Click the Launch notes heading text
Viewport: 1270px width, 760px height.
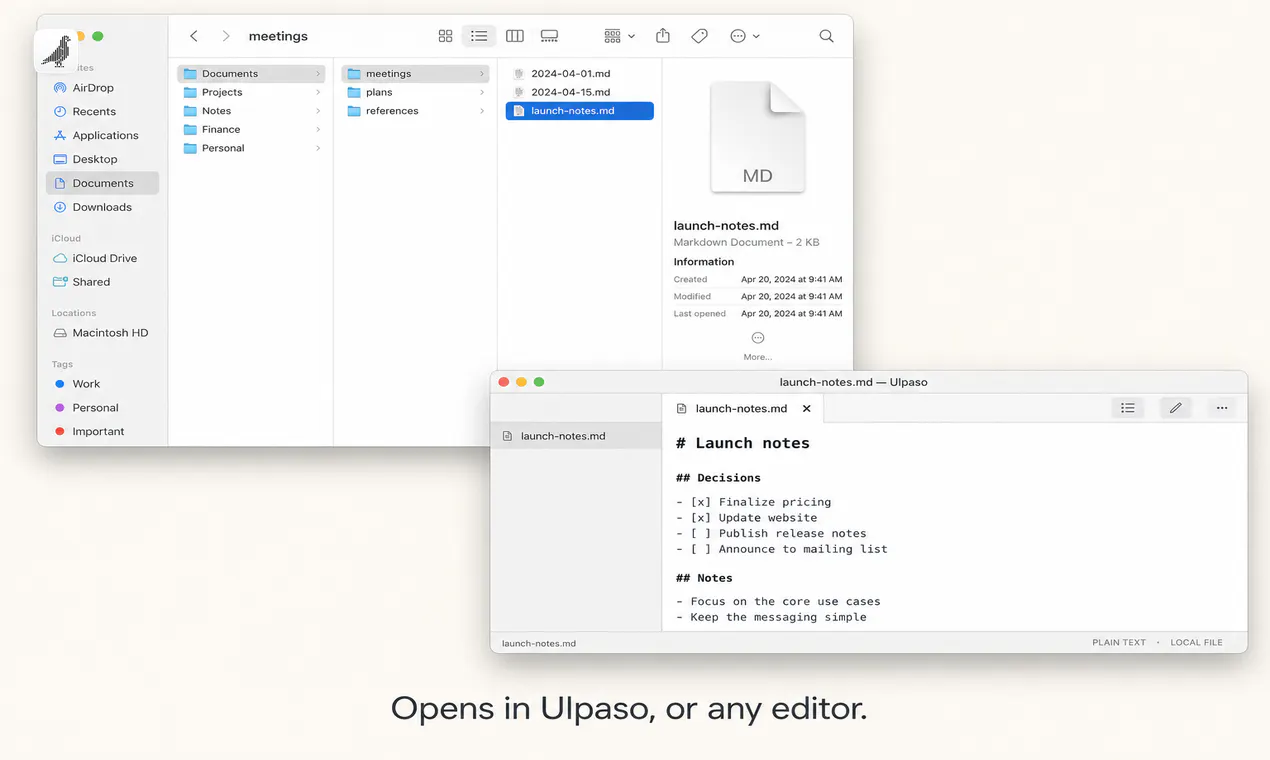click(x=743, y=443)
